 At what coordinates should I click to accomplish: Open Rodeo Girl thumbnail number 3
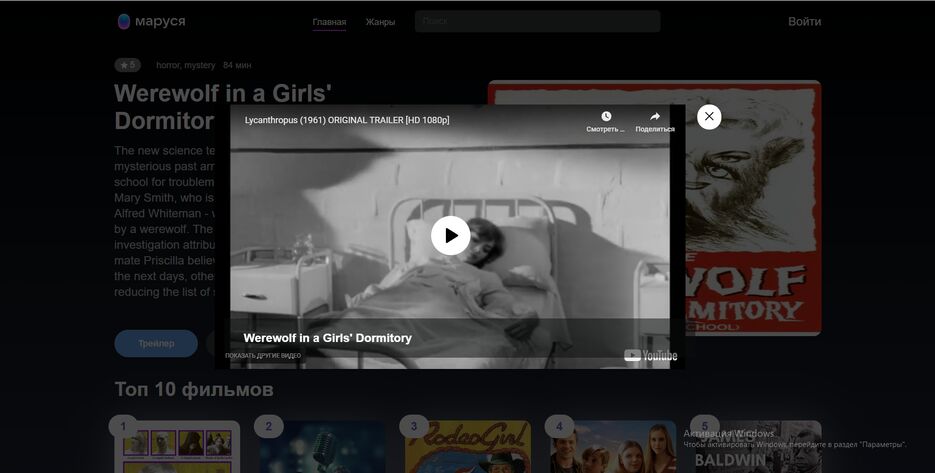point(468,447)
